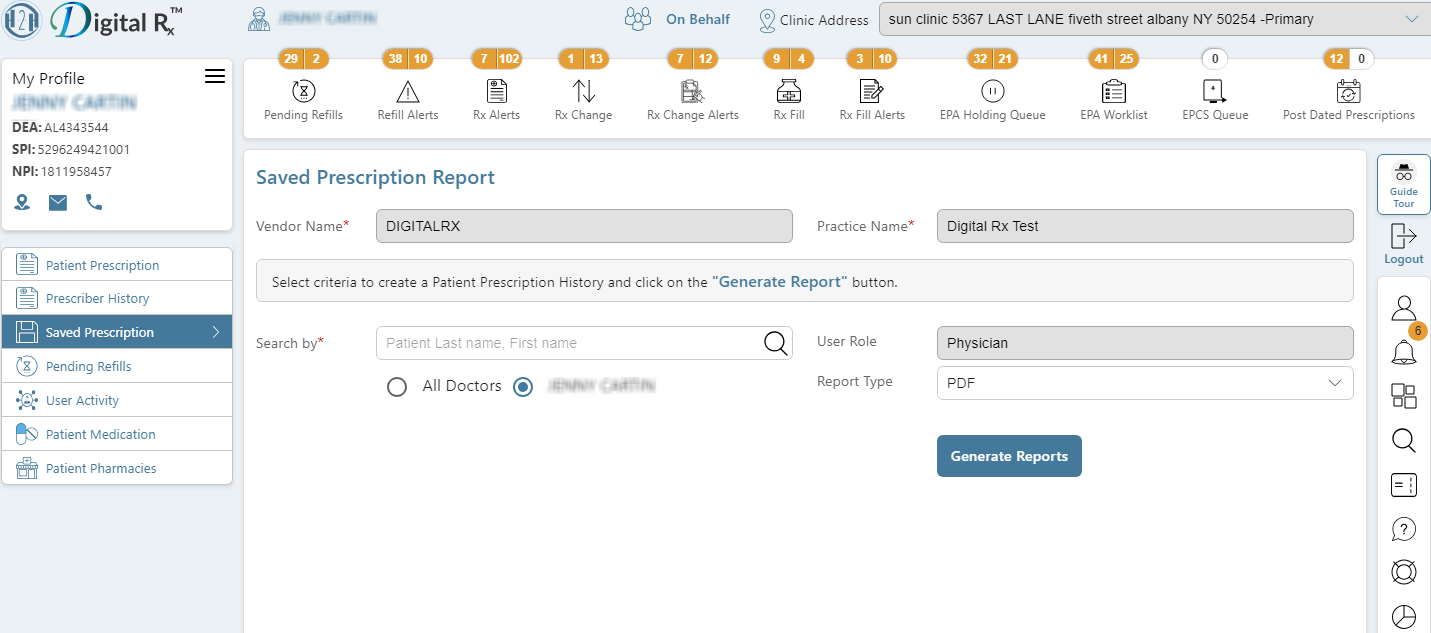Click the Logout button
Viewport: 1431px width, 633px height.
pyautogui.click(x=1404, y=244)
